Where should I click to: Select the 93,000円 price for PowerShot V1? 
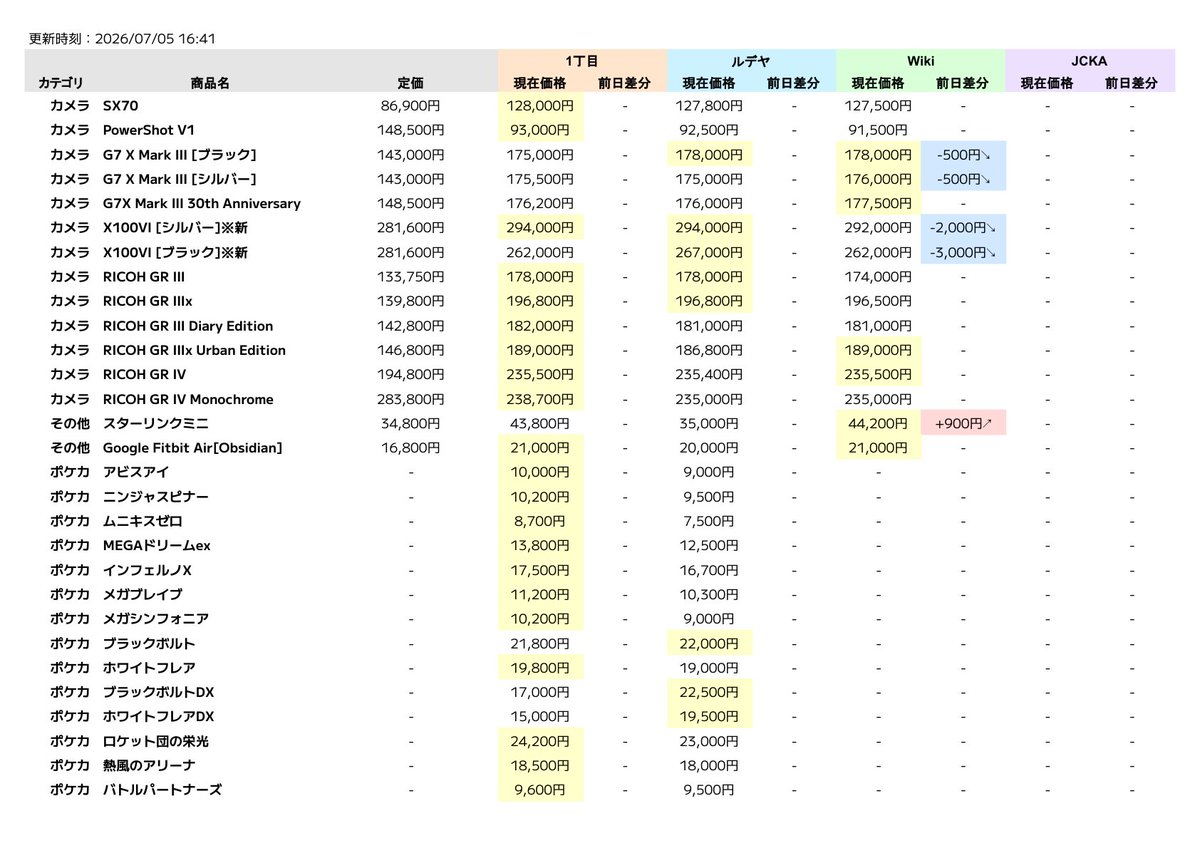click(541, 130)
